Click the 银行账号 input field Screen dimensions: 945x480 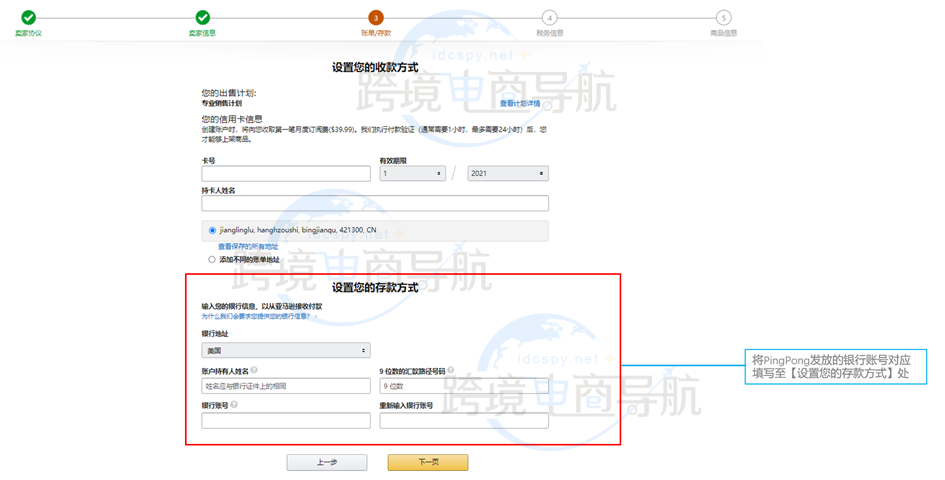point(286,420)
